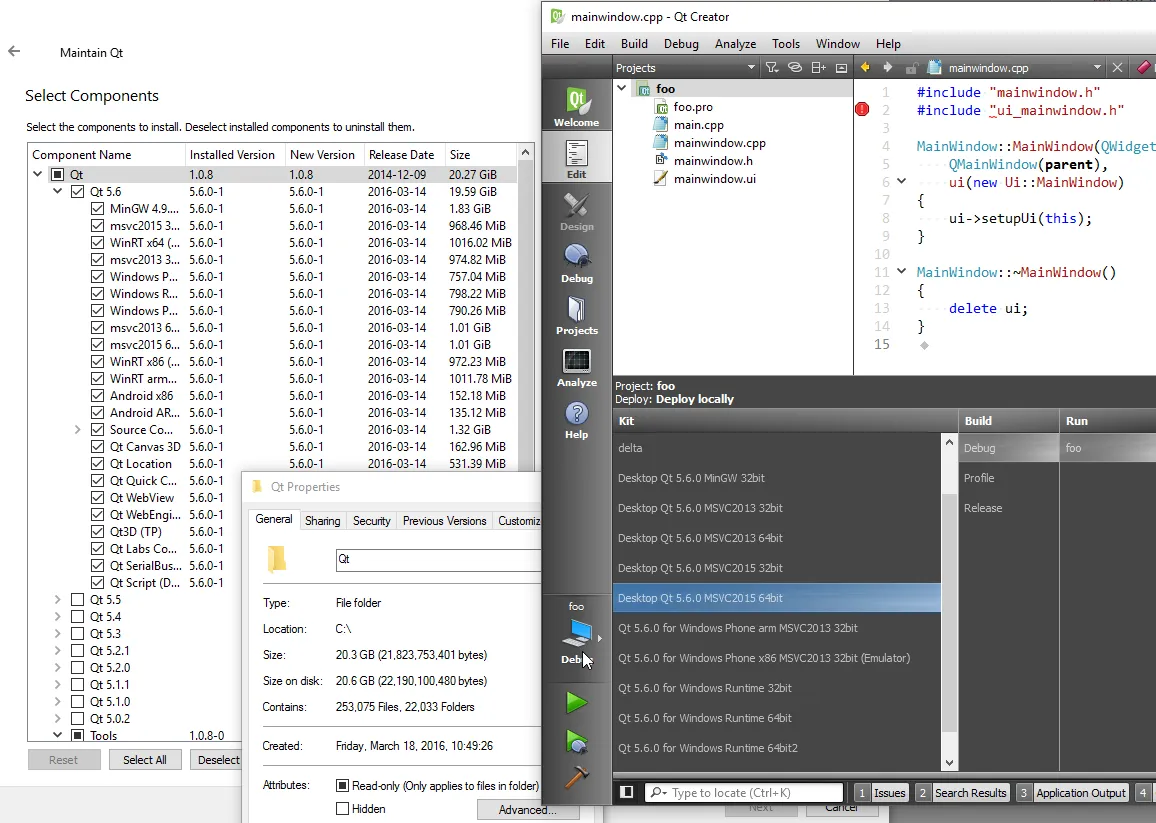The image size is (1156, 823).
Task: Enable the Hidden attribute checkbox
Action: pyautogui.click(x=342, y=809)
